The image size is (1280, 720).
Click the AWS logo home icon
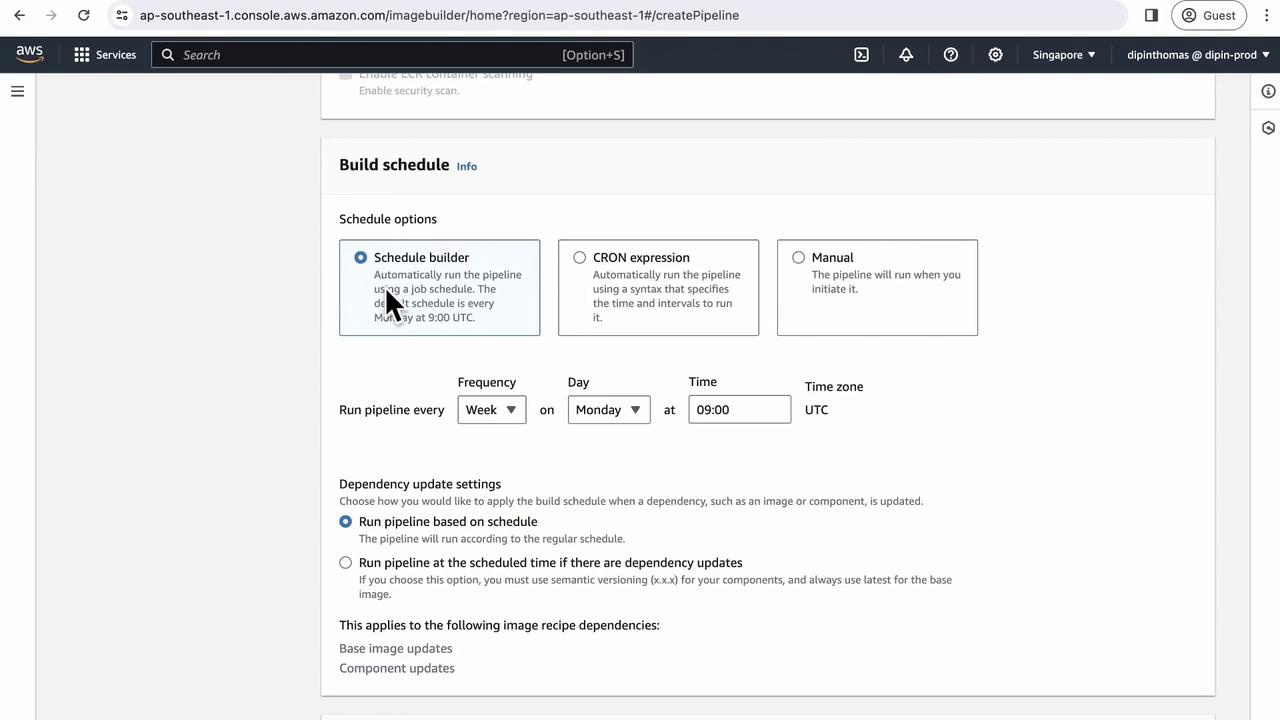(x=30, y=55)
